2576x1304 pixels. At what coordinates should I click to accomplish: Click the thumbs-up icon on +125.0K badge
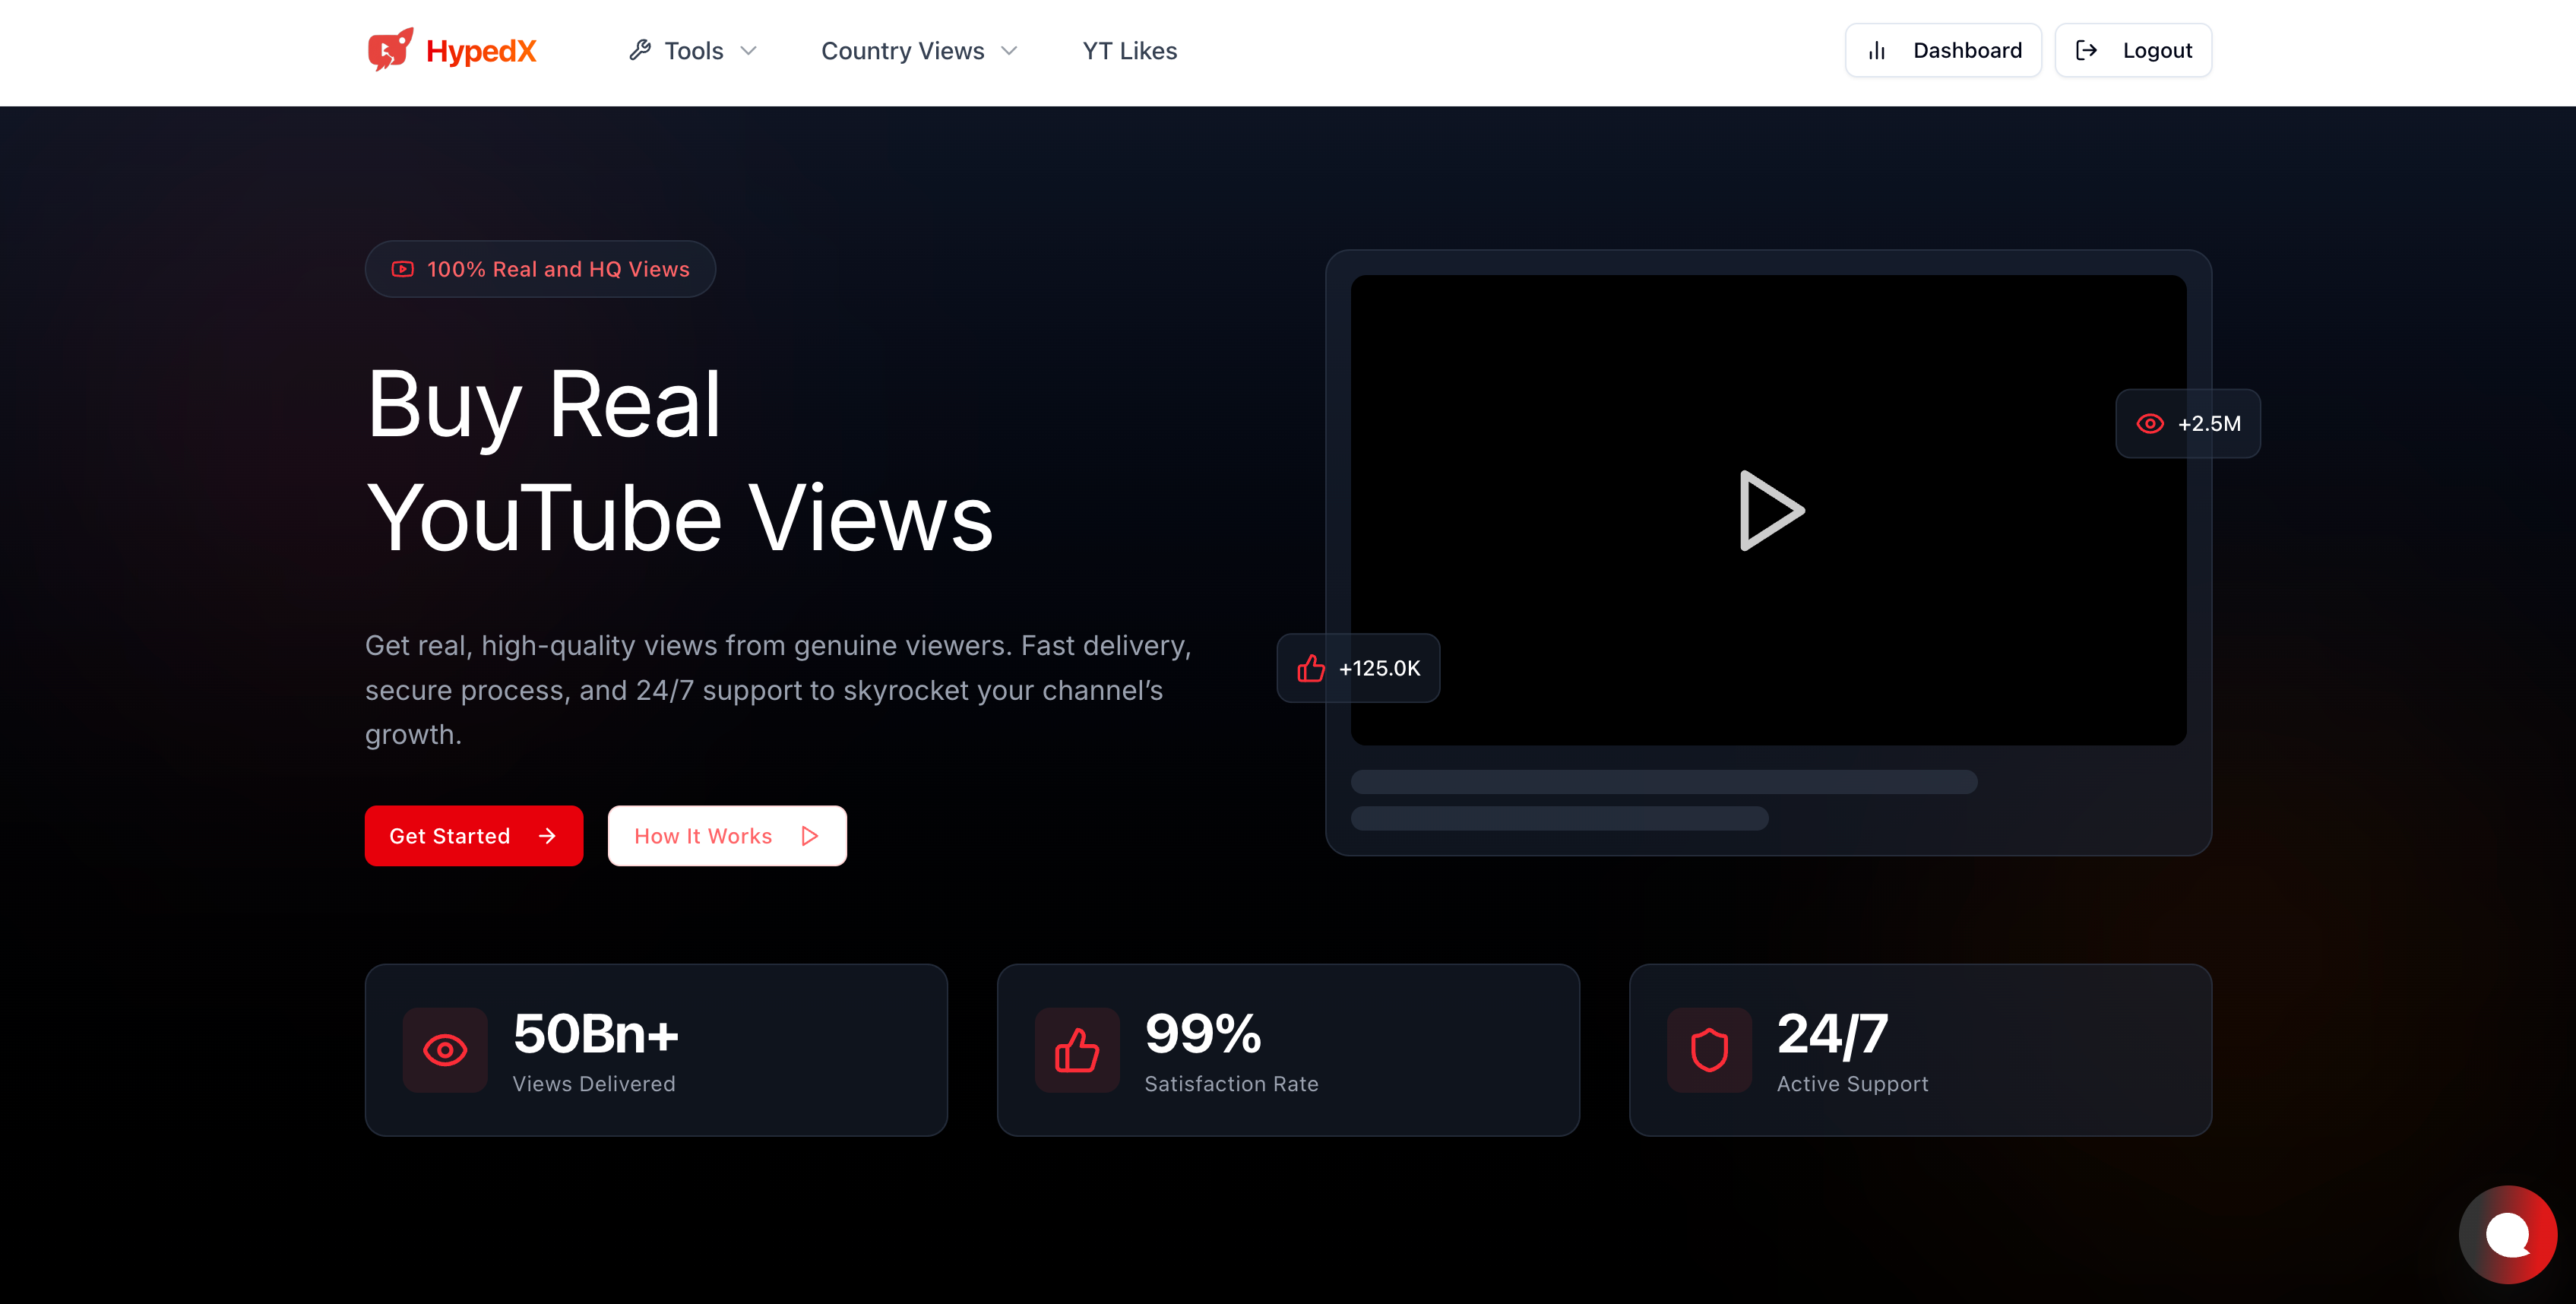pos(1311,668)
